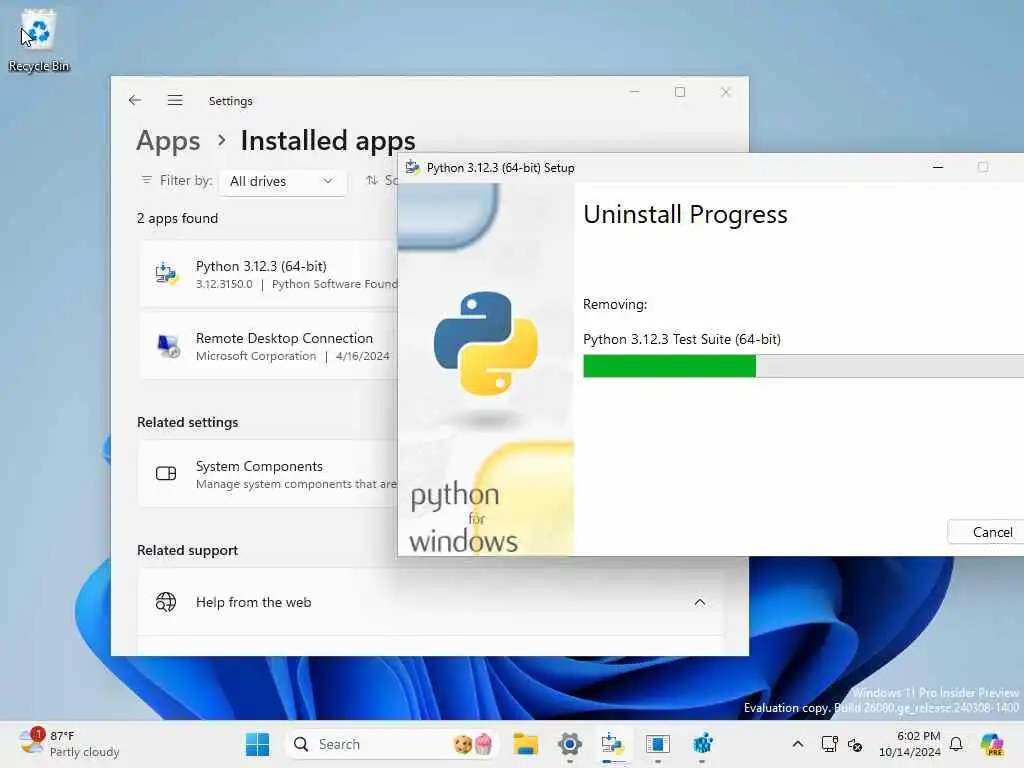Click the Remote Desktop Connection app icon
Viewport: 1024px width, 768px height.
[168, 345]
